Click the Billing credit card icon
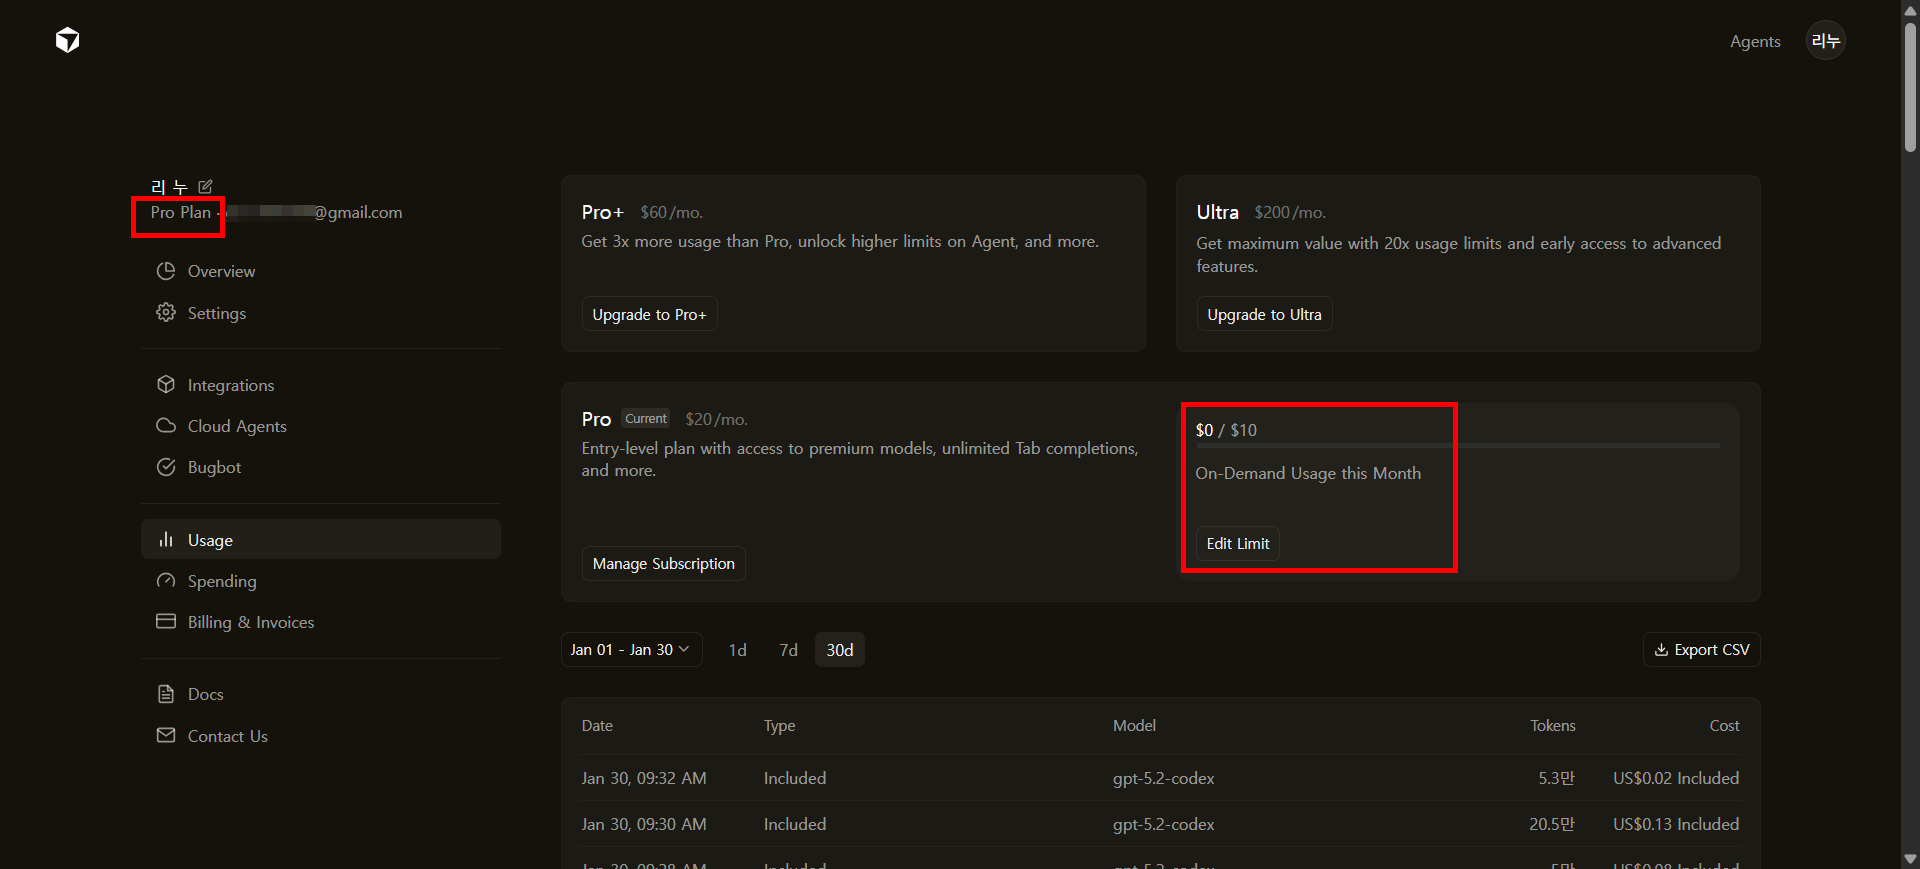Screen dimensions: 1920x869 [x=166, y=622]
